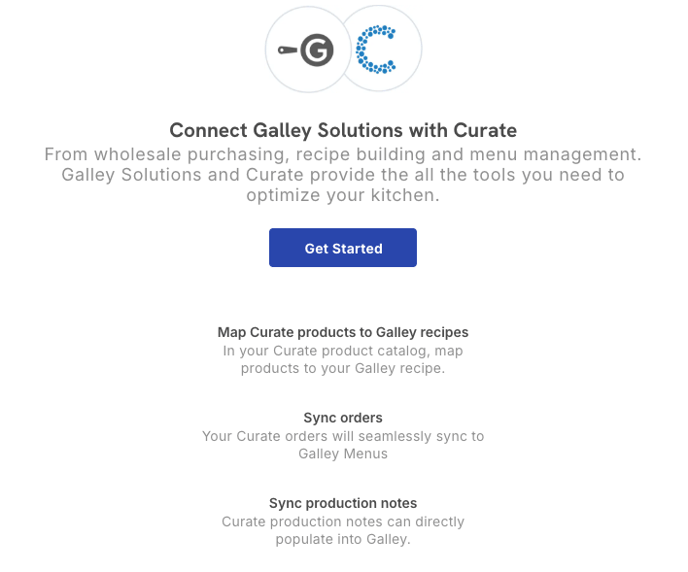688x572 pixels.
Task: Click the wholesale purchasing description paragraph
Action: click(343, 175)
